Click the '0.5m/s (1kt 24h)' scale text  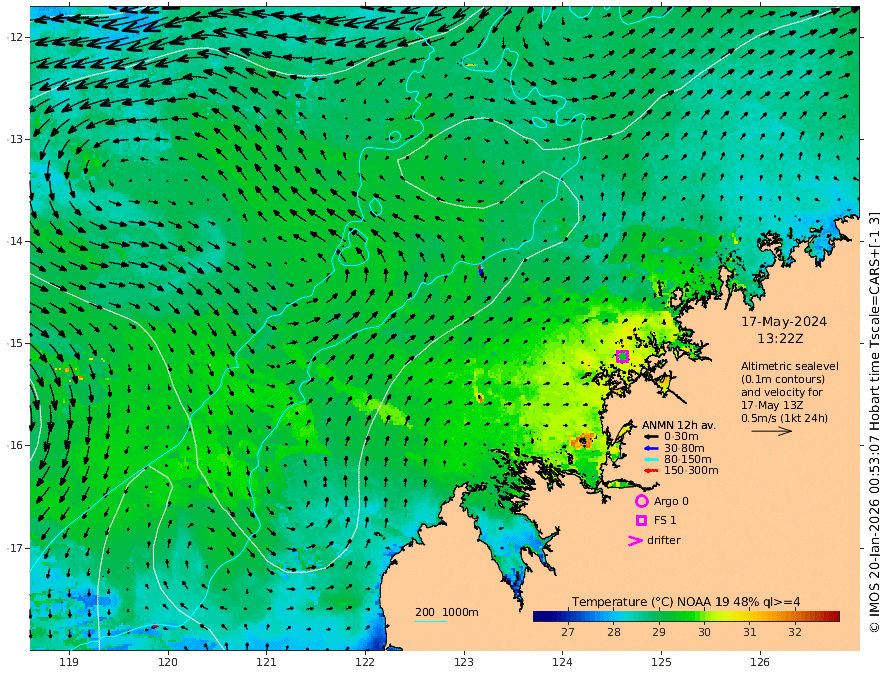(784, 418)
